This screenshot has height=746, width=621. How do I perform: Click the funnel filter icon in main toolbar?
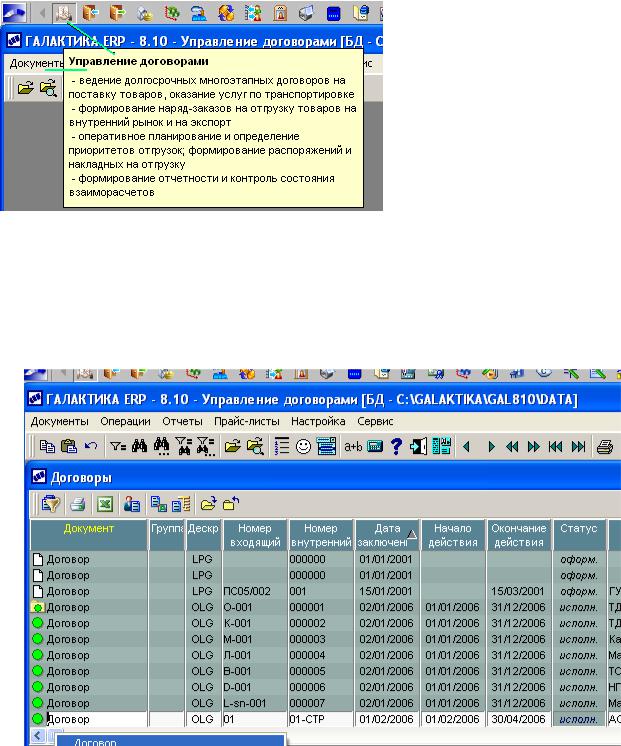118,446
